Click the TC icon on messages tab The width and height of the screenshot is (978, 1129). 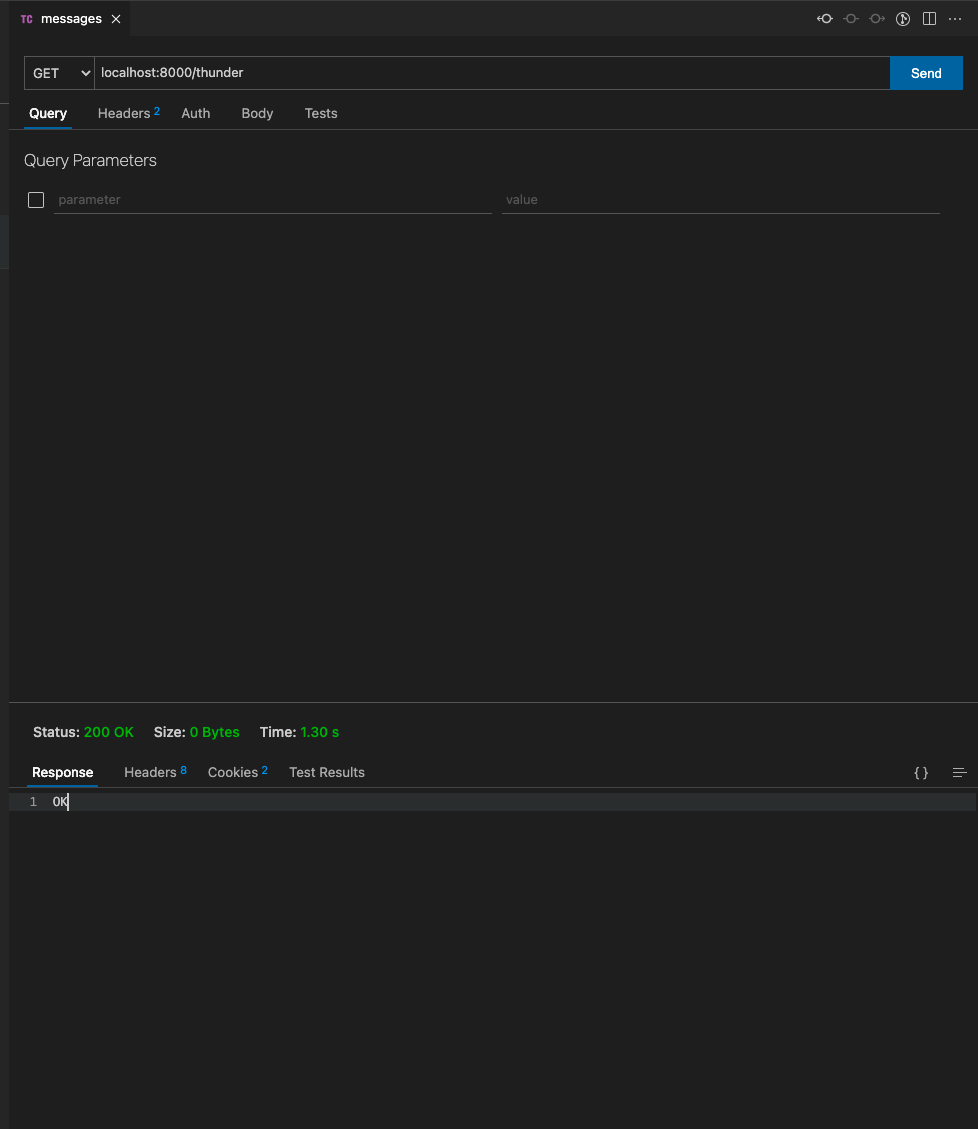click(27, 19)
